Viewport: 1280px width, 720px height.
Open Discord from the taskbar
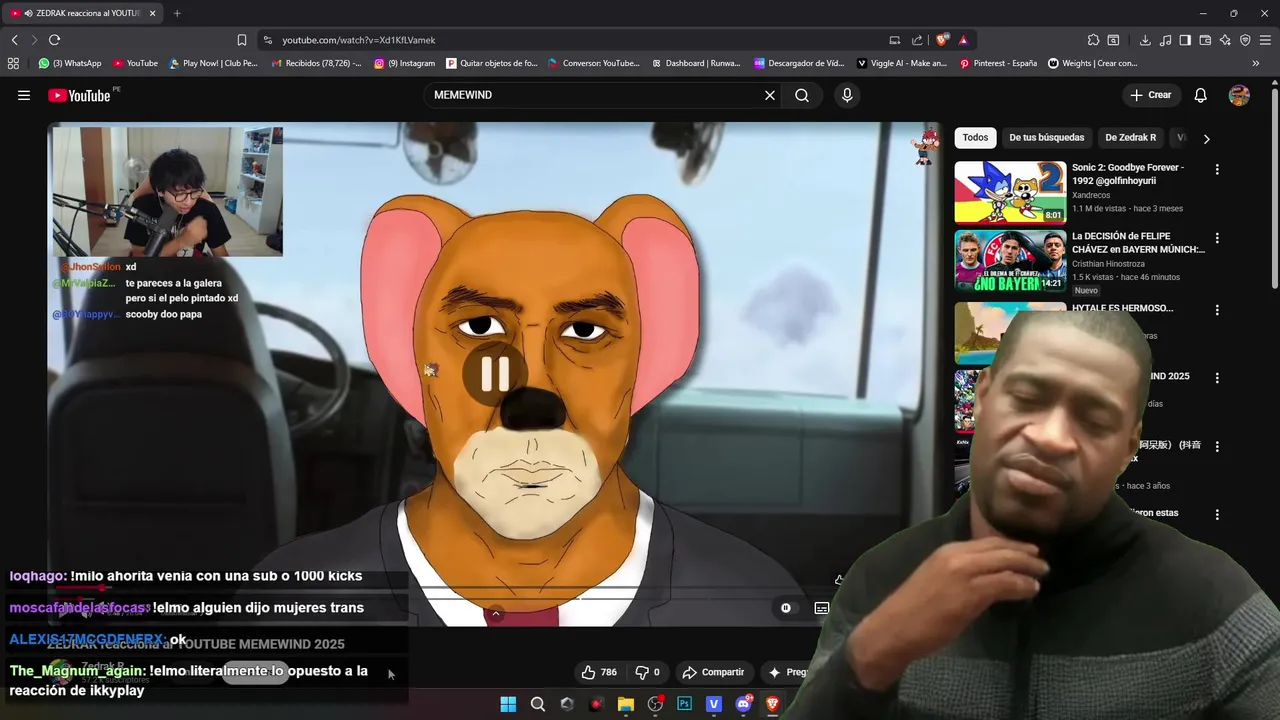click(743, 704)
